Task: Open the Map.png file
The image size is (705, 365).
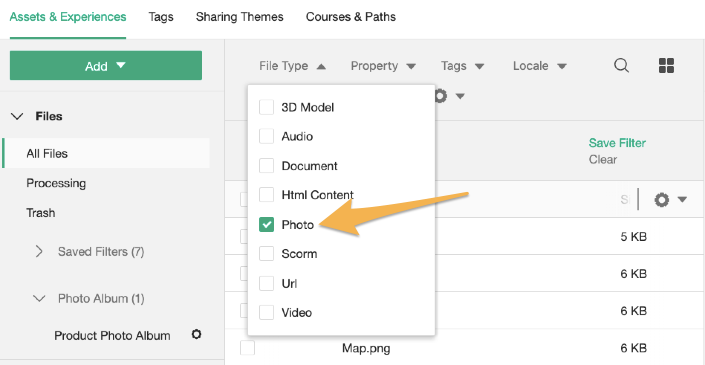Action: coord(366,348)
